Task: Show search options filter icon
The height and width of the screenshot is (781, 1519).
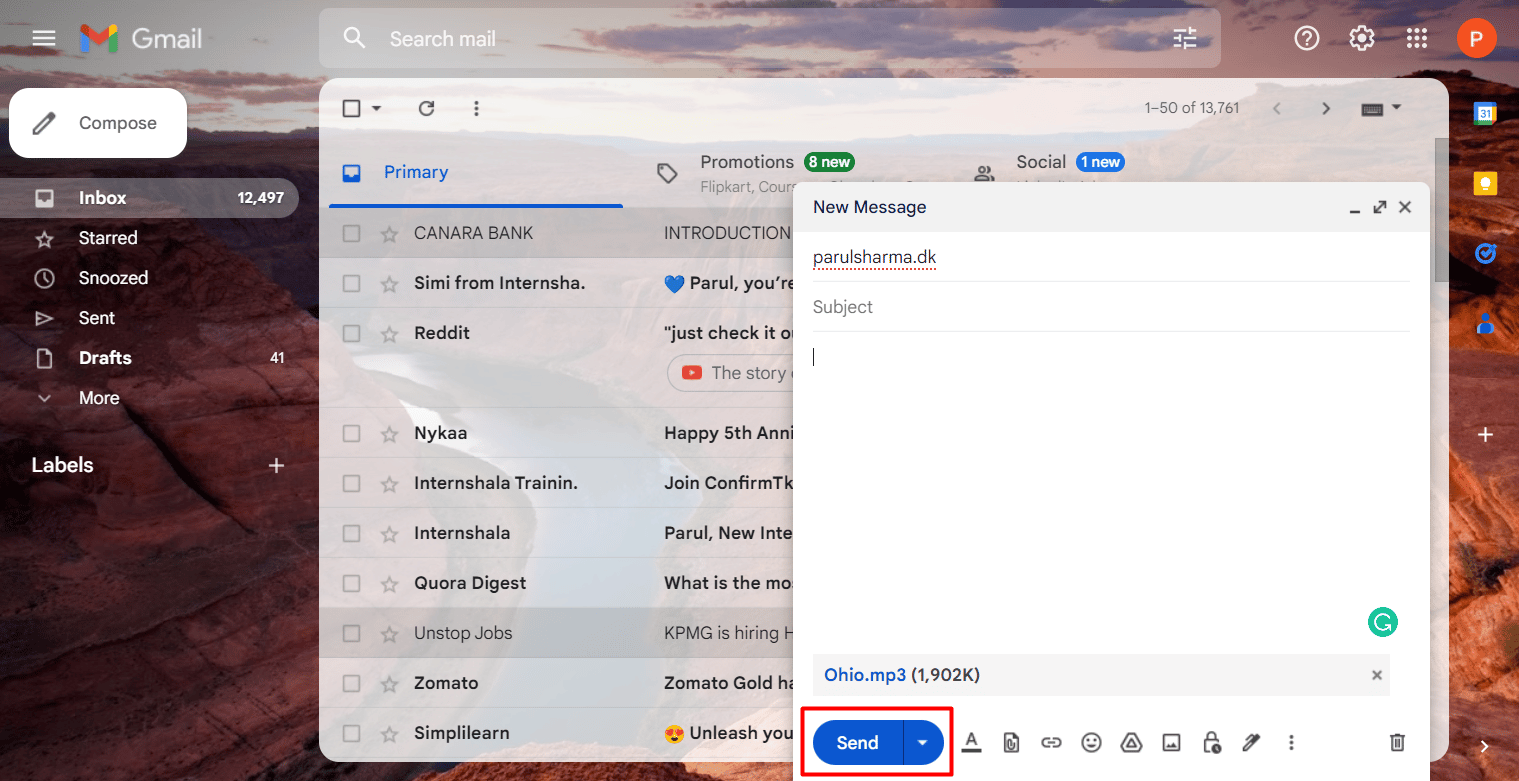Action: click(x=1185, y=39)
